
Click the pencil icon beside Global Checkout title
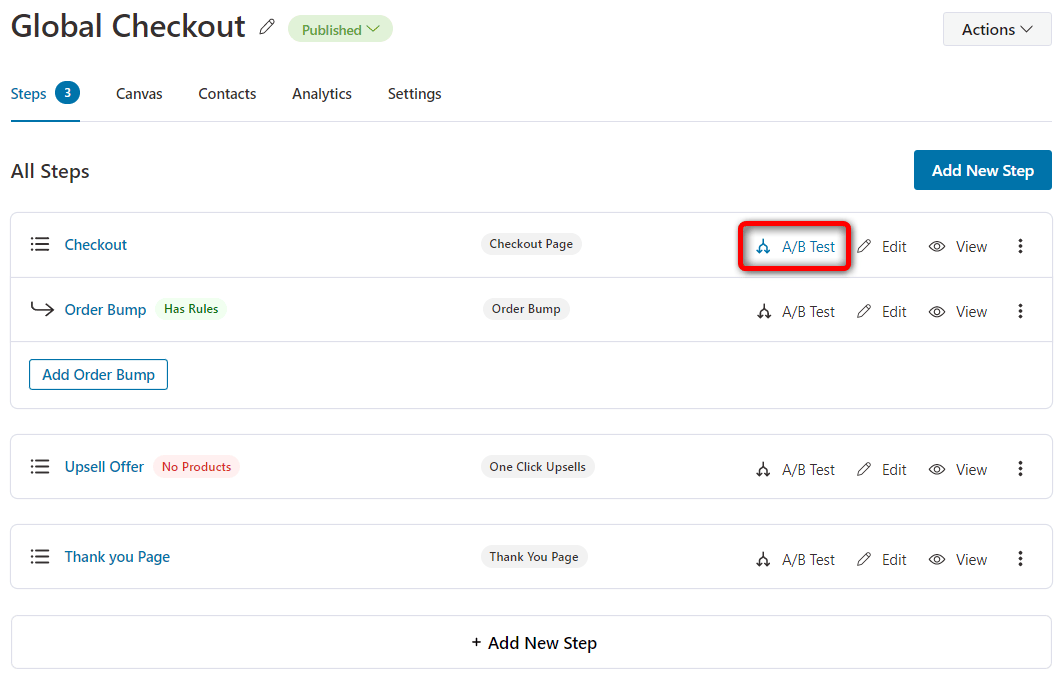point(267,27)
